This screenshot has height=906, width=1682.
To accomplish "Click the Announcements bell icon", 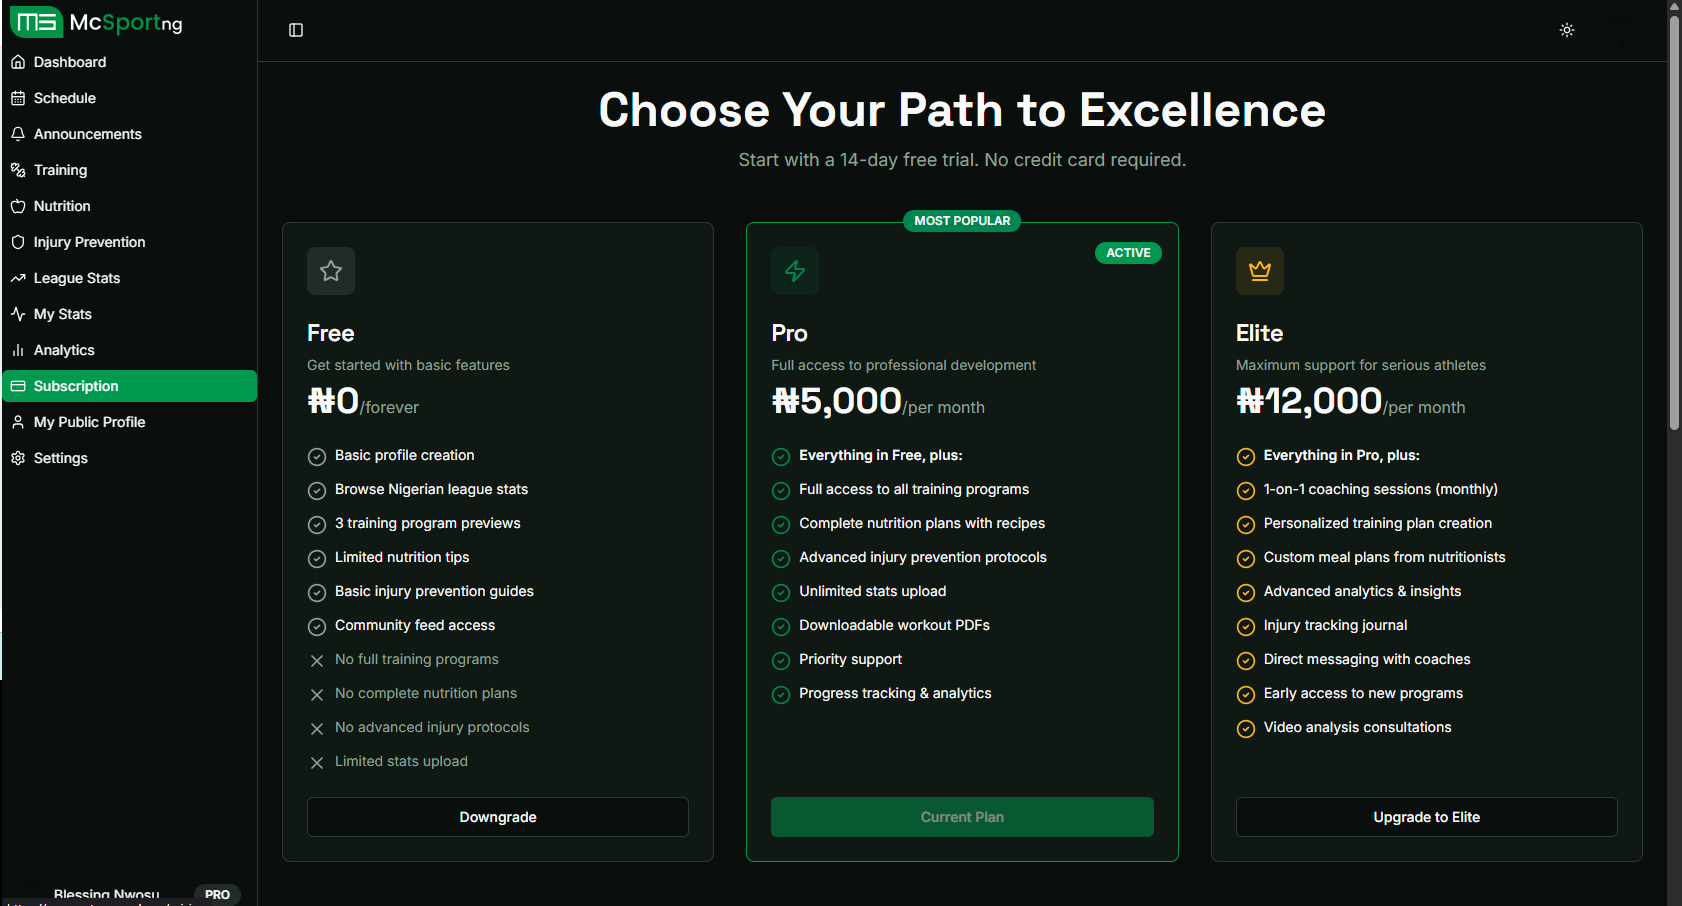I will (18, 134).
